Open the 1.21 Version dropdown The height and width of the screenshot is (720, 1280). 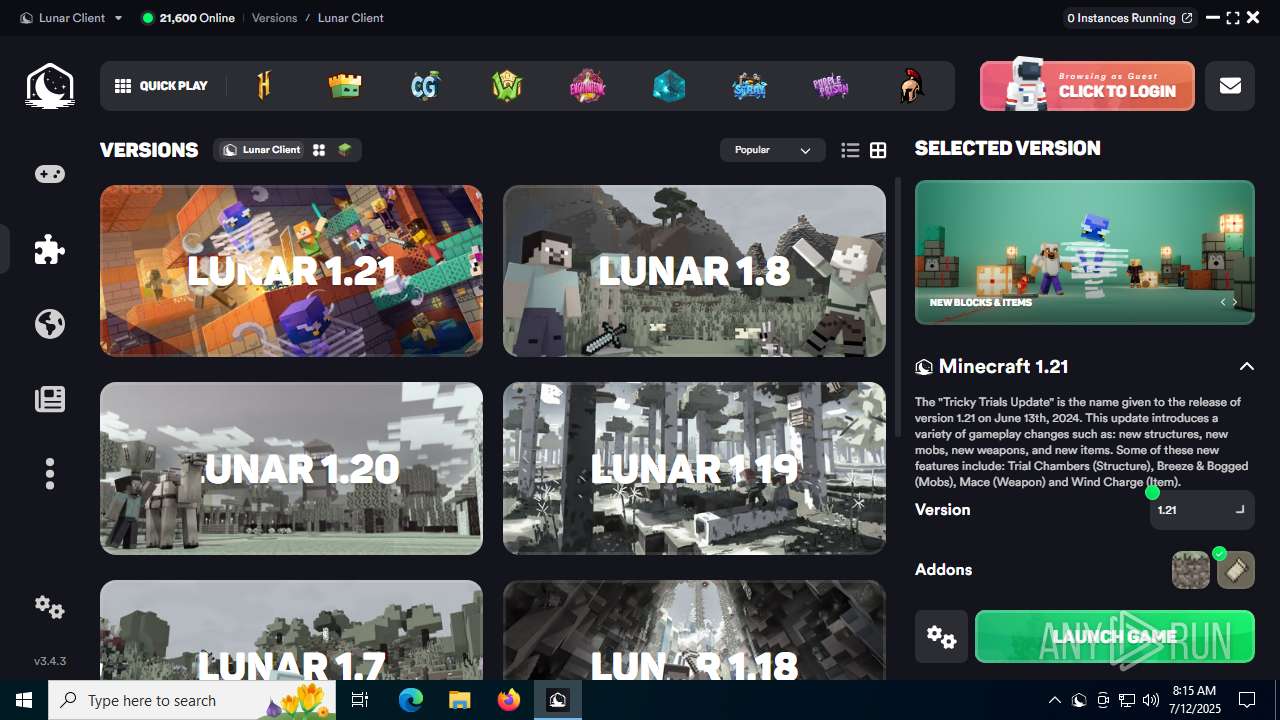tap(1202, 510)
